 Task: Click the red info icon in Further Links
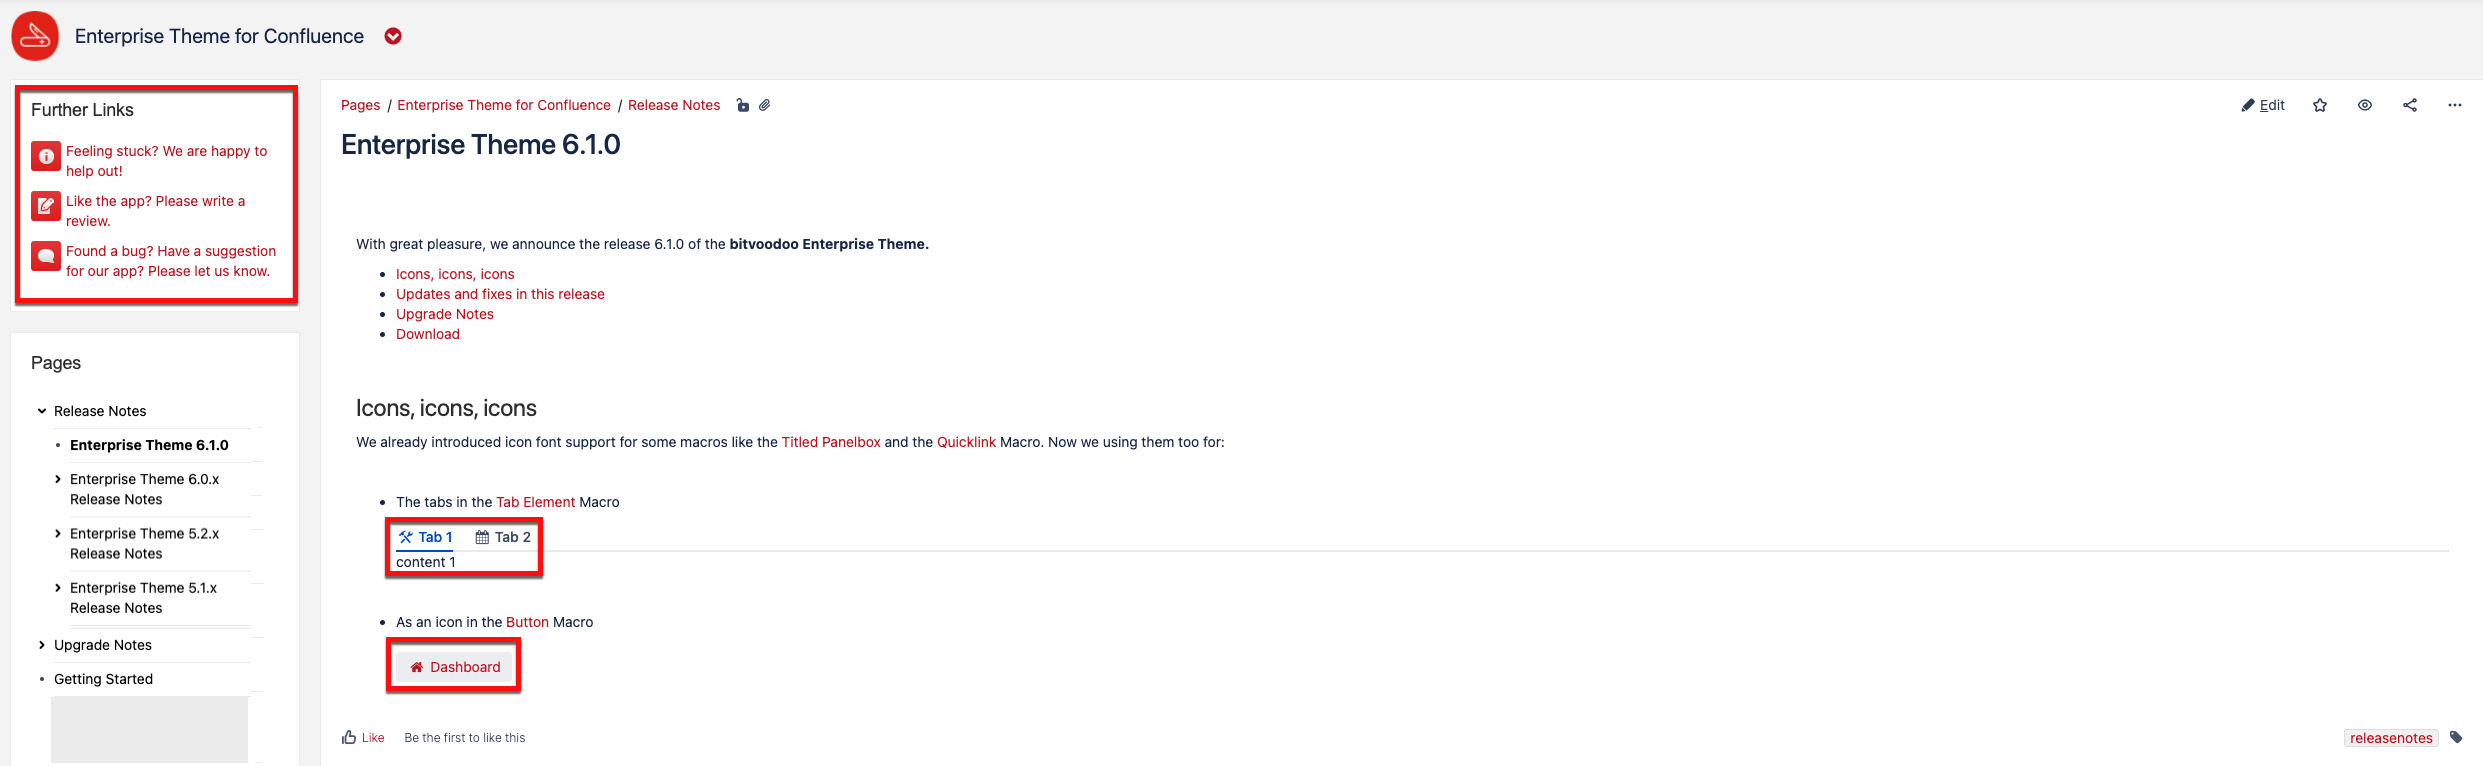46,156
